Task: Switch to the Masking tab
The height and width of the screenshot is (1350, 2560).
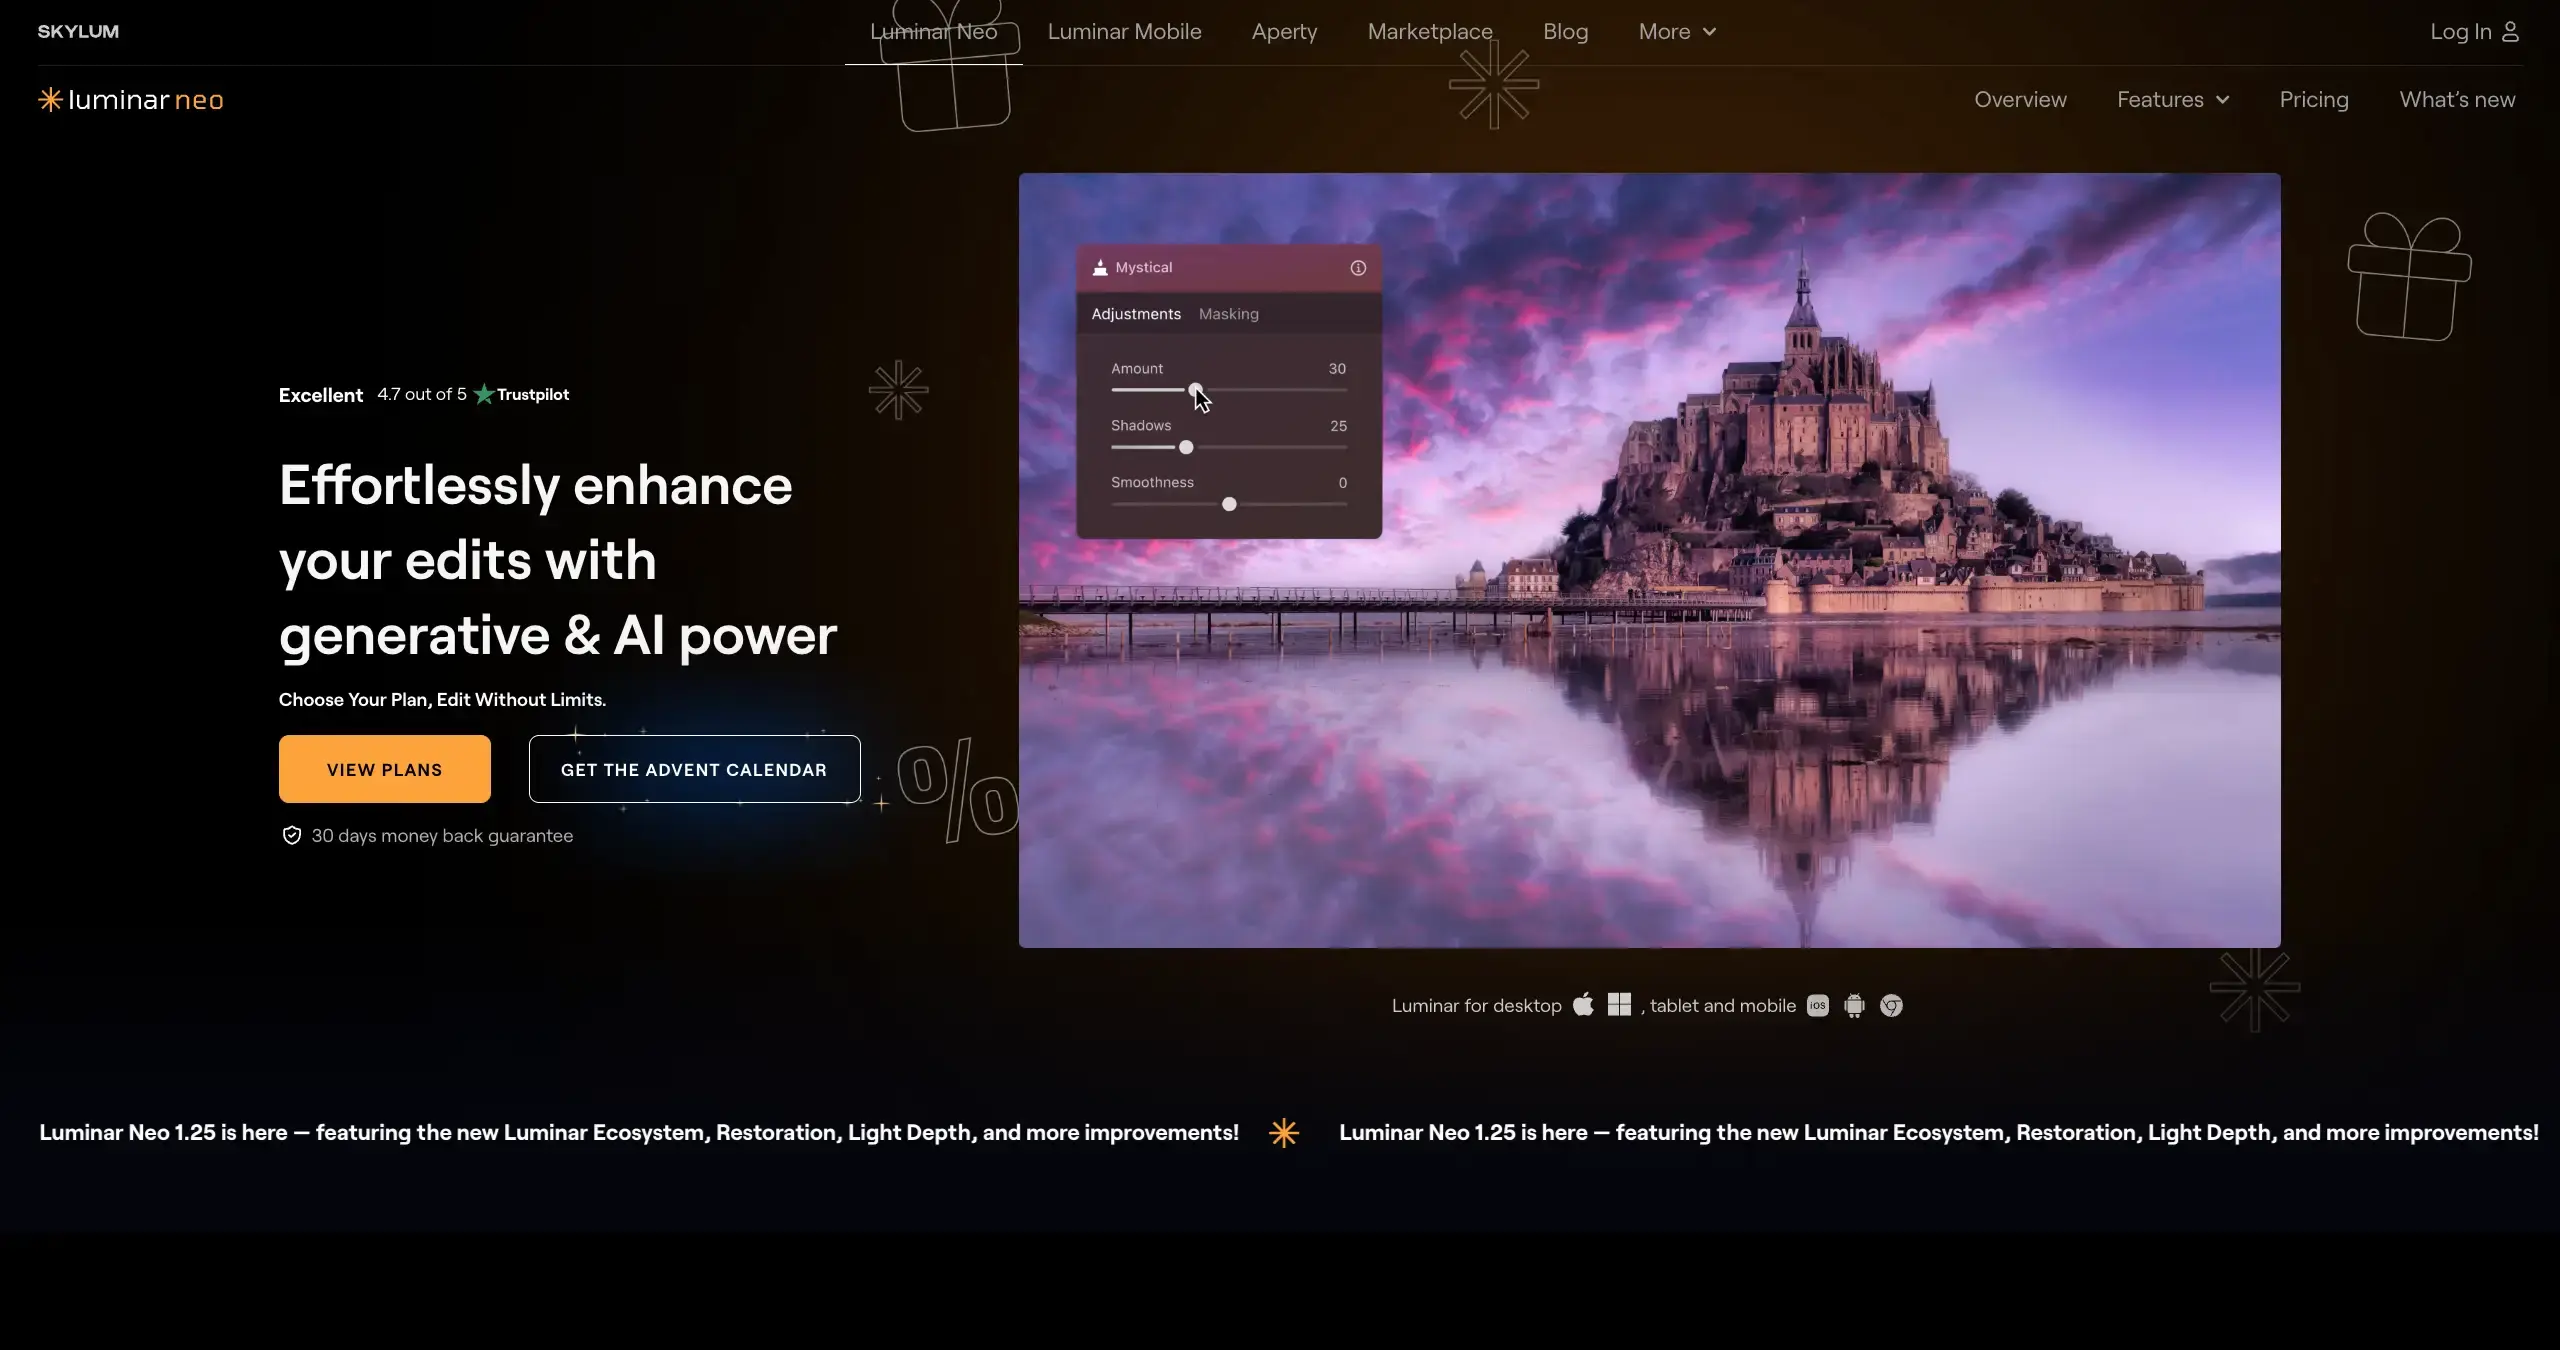Action: [x=1228, y=314]
